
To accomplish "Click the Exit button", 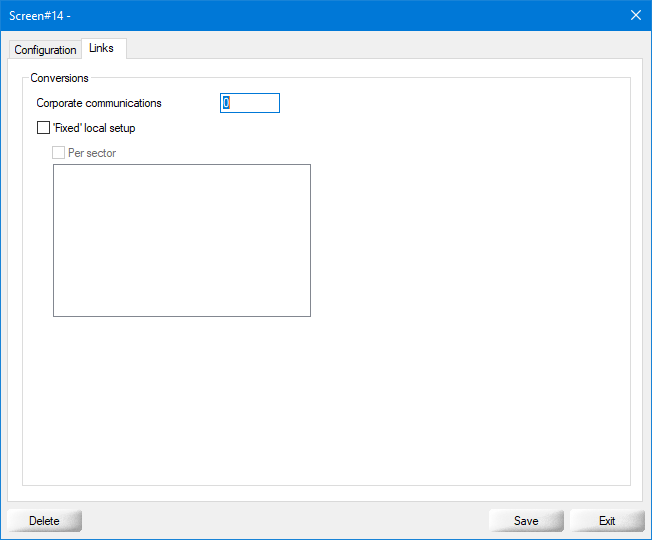I will tap(607, 521).
